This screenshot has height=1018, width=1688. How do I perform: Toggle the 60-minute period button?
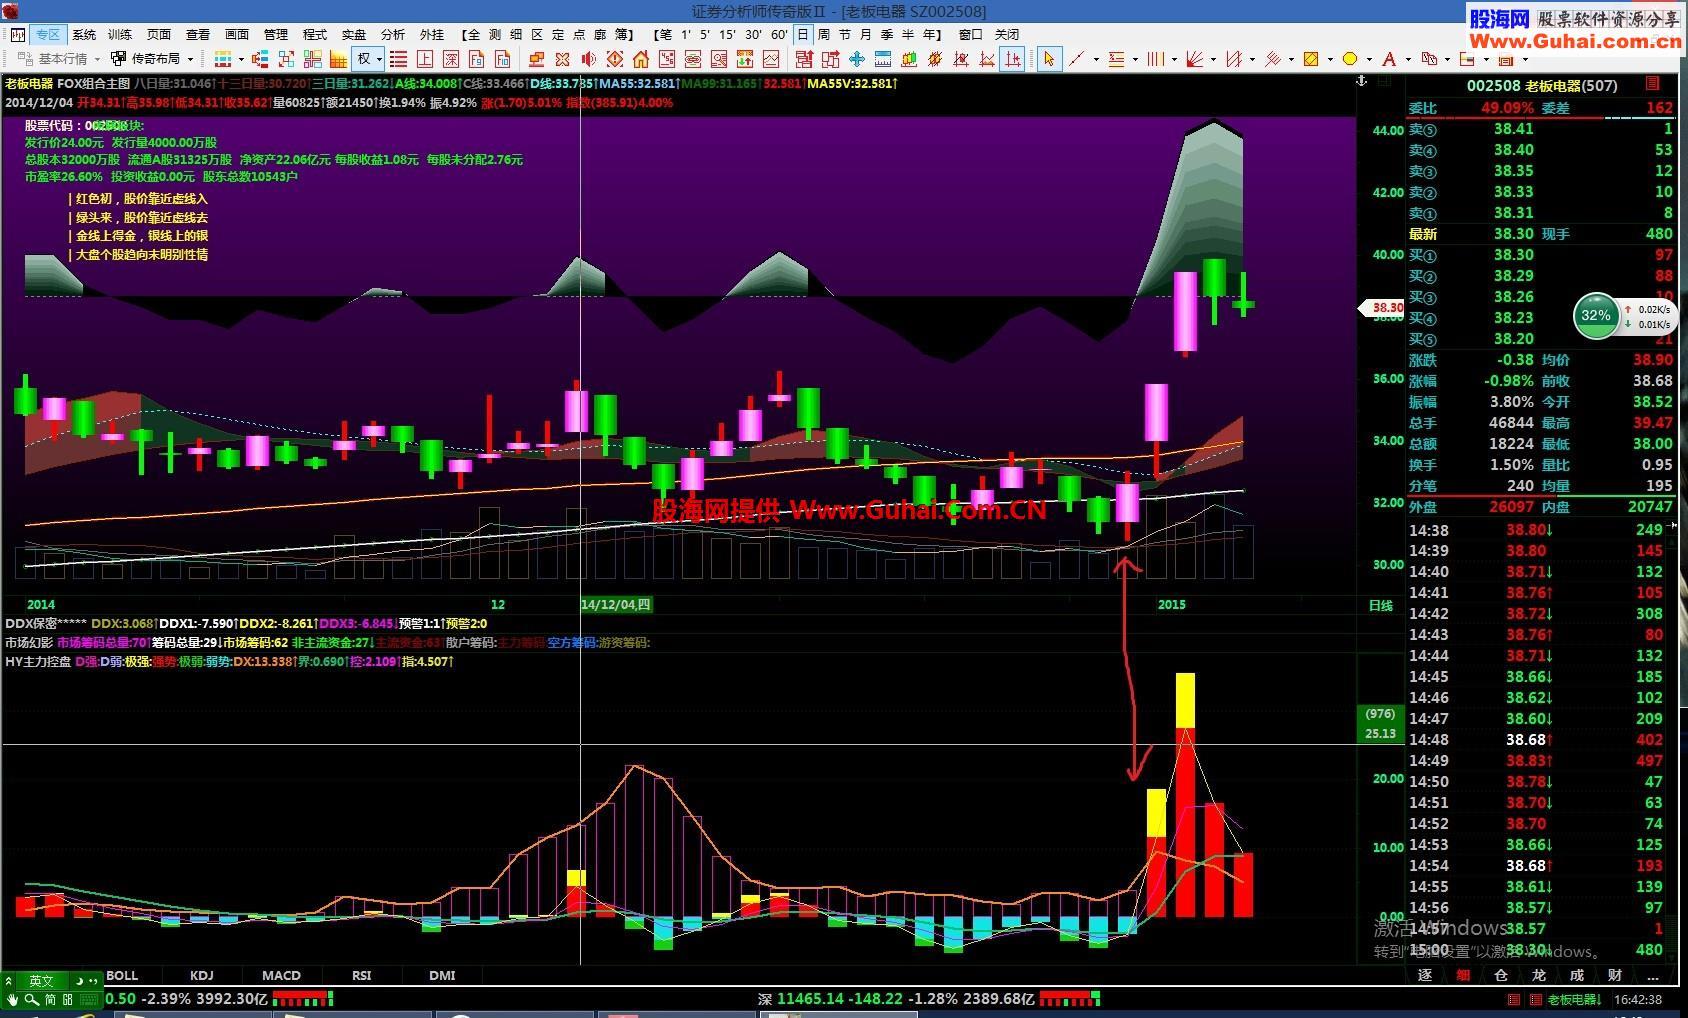tap(779, 34)
